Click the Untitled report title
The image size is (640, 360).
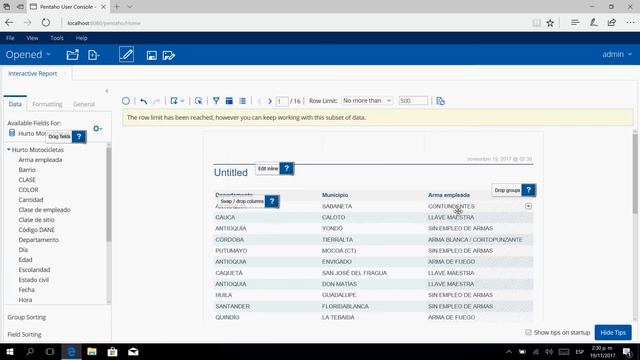click(231, 172)
